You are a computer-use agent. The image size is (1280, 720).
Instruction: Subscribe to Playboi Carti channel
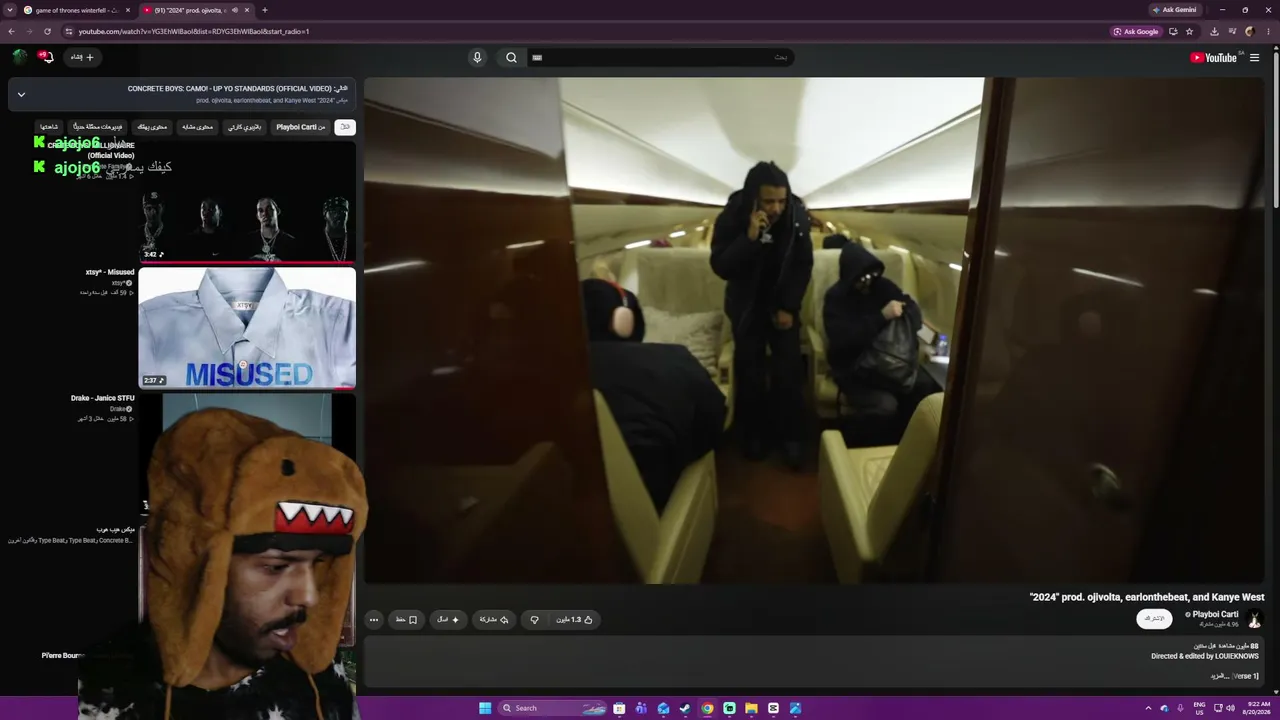coord(1155,619)
